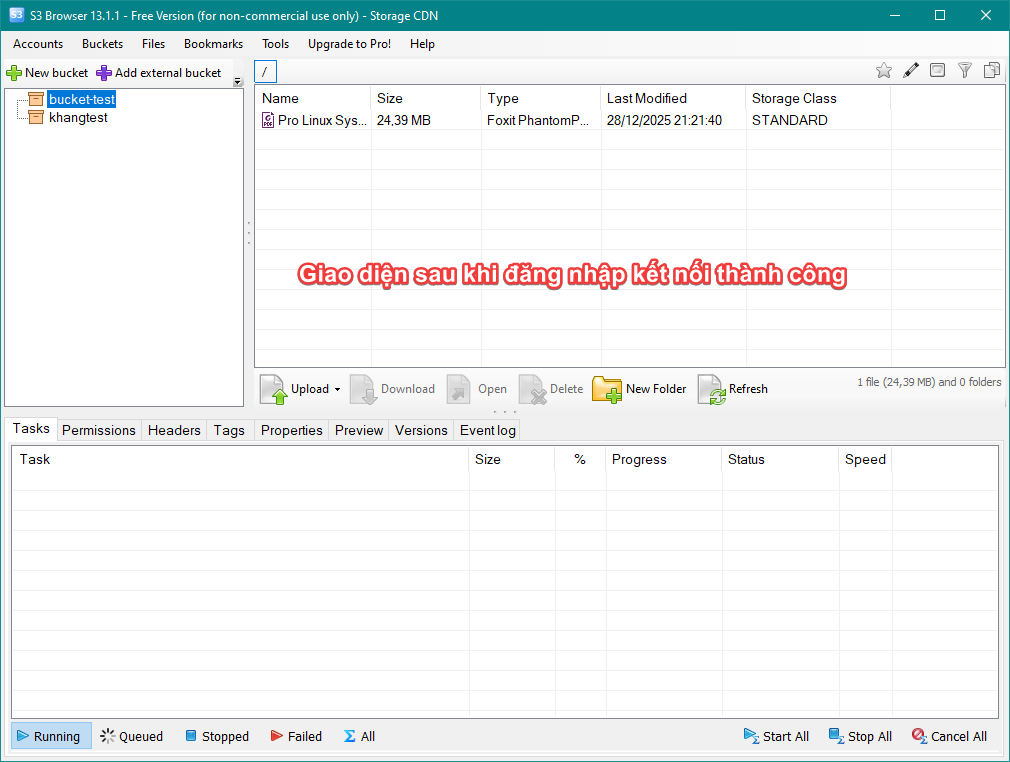Click the pencil edit path icon
Image resolution: width=1010 pixels, height=762 pixels.
point(911,70)
